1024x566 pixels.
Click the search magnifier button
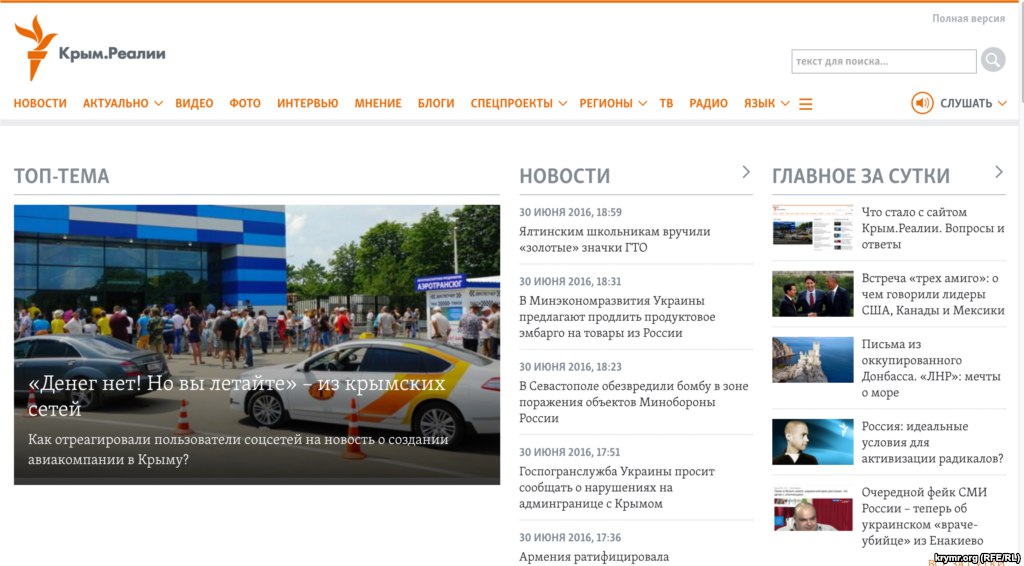993,61
